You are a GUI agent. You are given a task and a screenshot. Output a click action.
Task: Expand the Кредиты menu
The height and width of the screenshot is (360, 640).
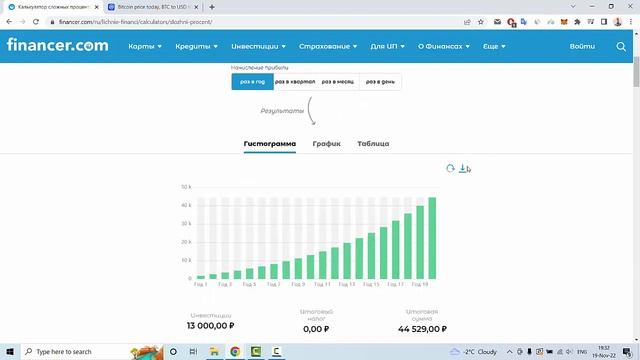(x=196, y=46)
